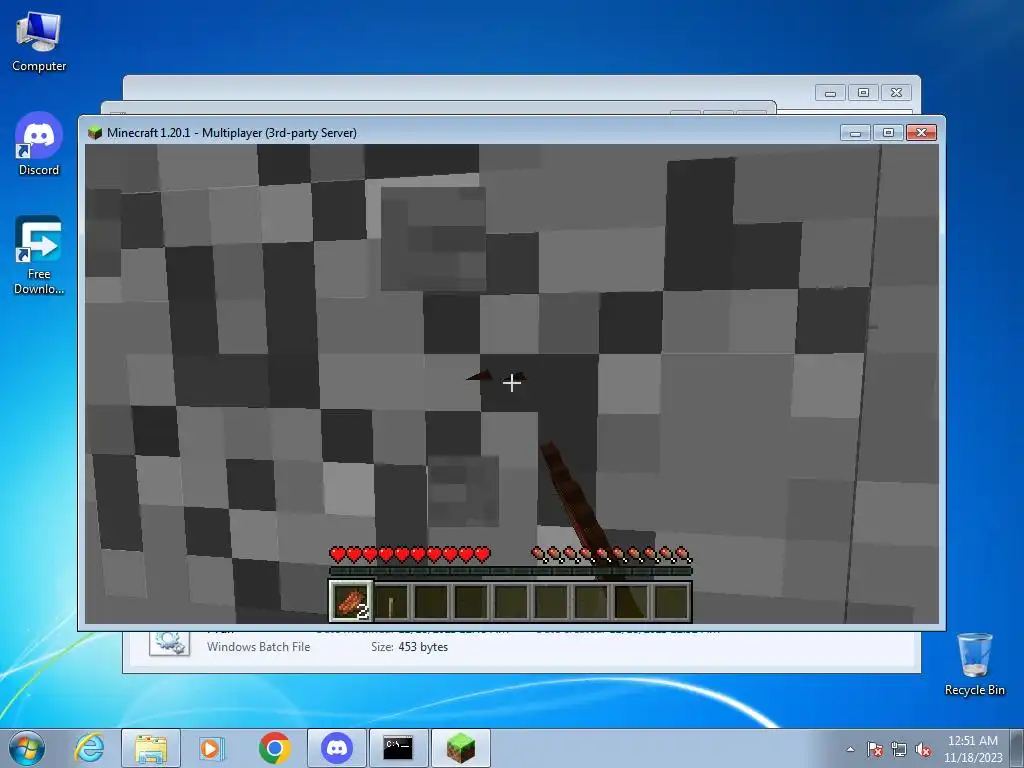The image size is (1024, 768).
Task: Minimize the Minecraft 1.20.1 window
Action: [x=856, y=133]
